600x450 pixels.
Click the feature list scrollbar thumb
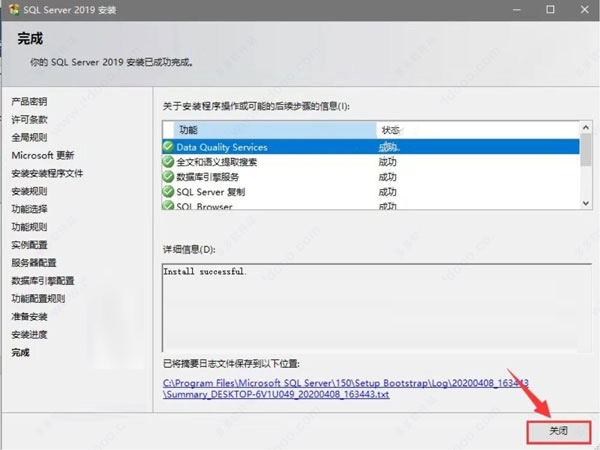[586, 150]
